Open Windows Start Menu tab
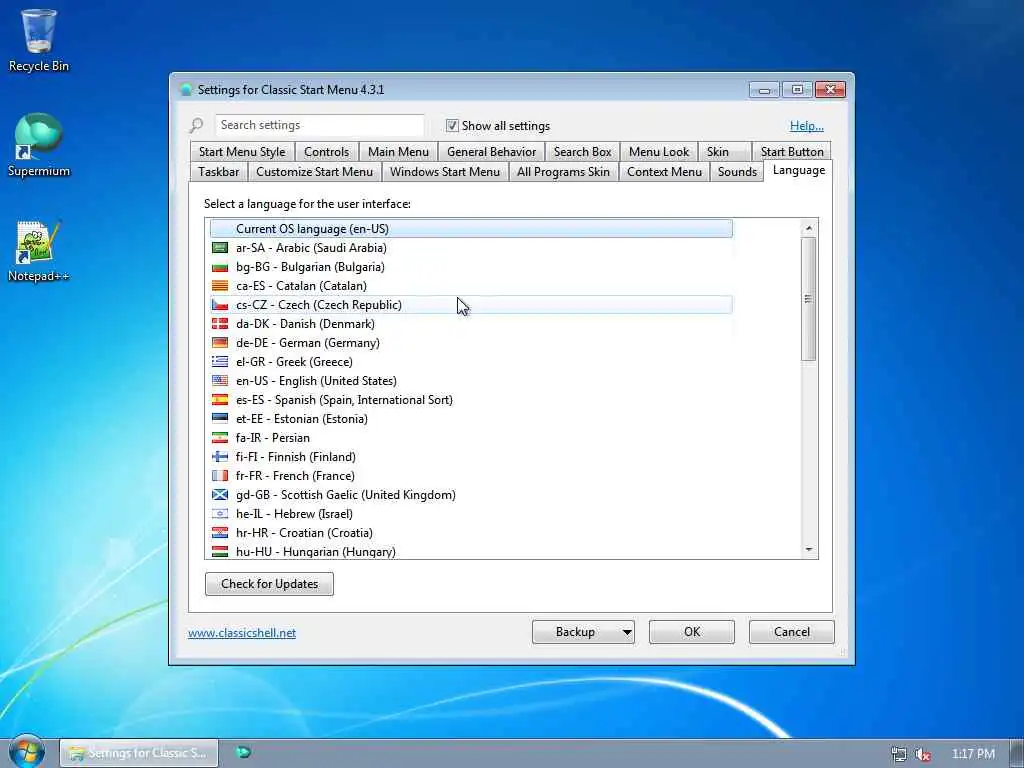This screenshot has height=768, width=1024. (x=445, y=171)
